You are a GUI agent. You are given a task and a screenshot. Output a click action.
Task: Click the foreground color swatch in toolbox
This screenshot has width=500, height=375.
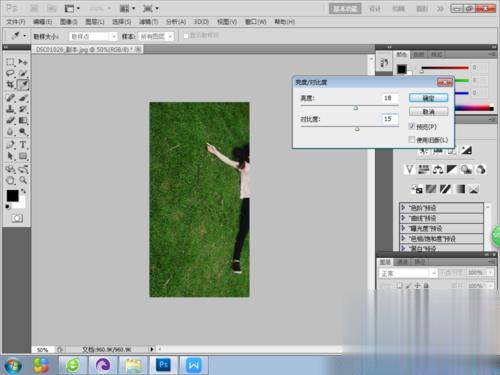(13, 196)
